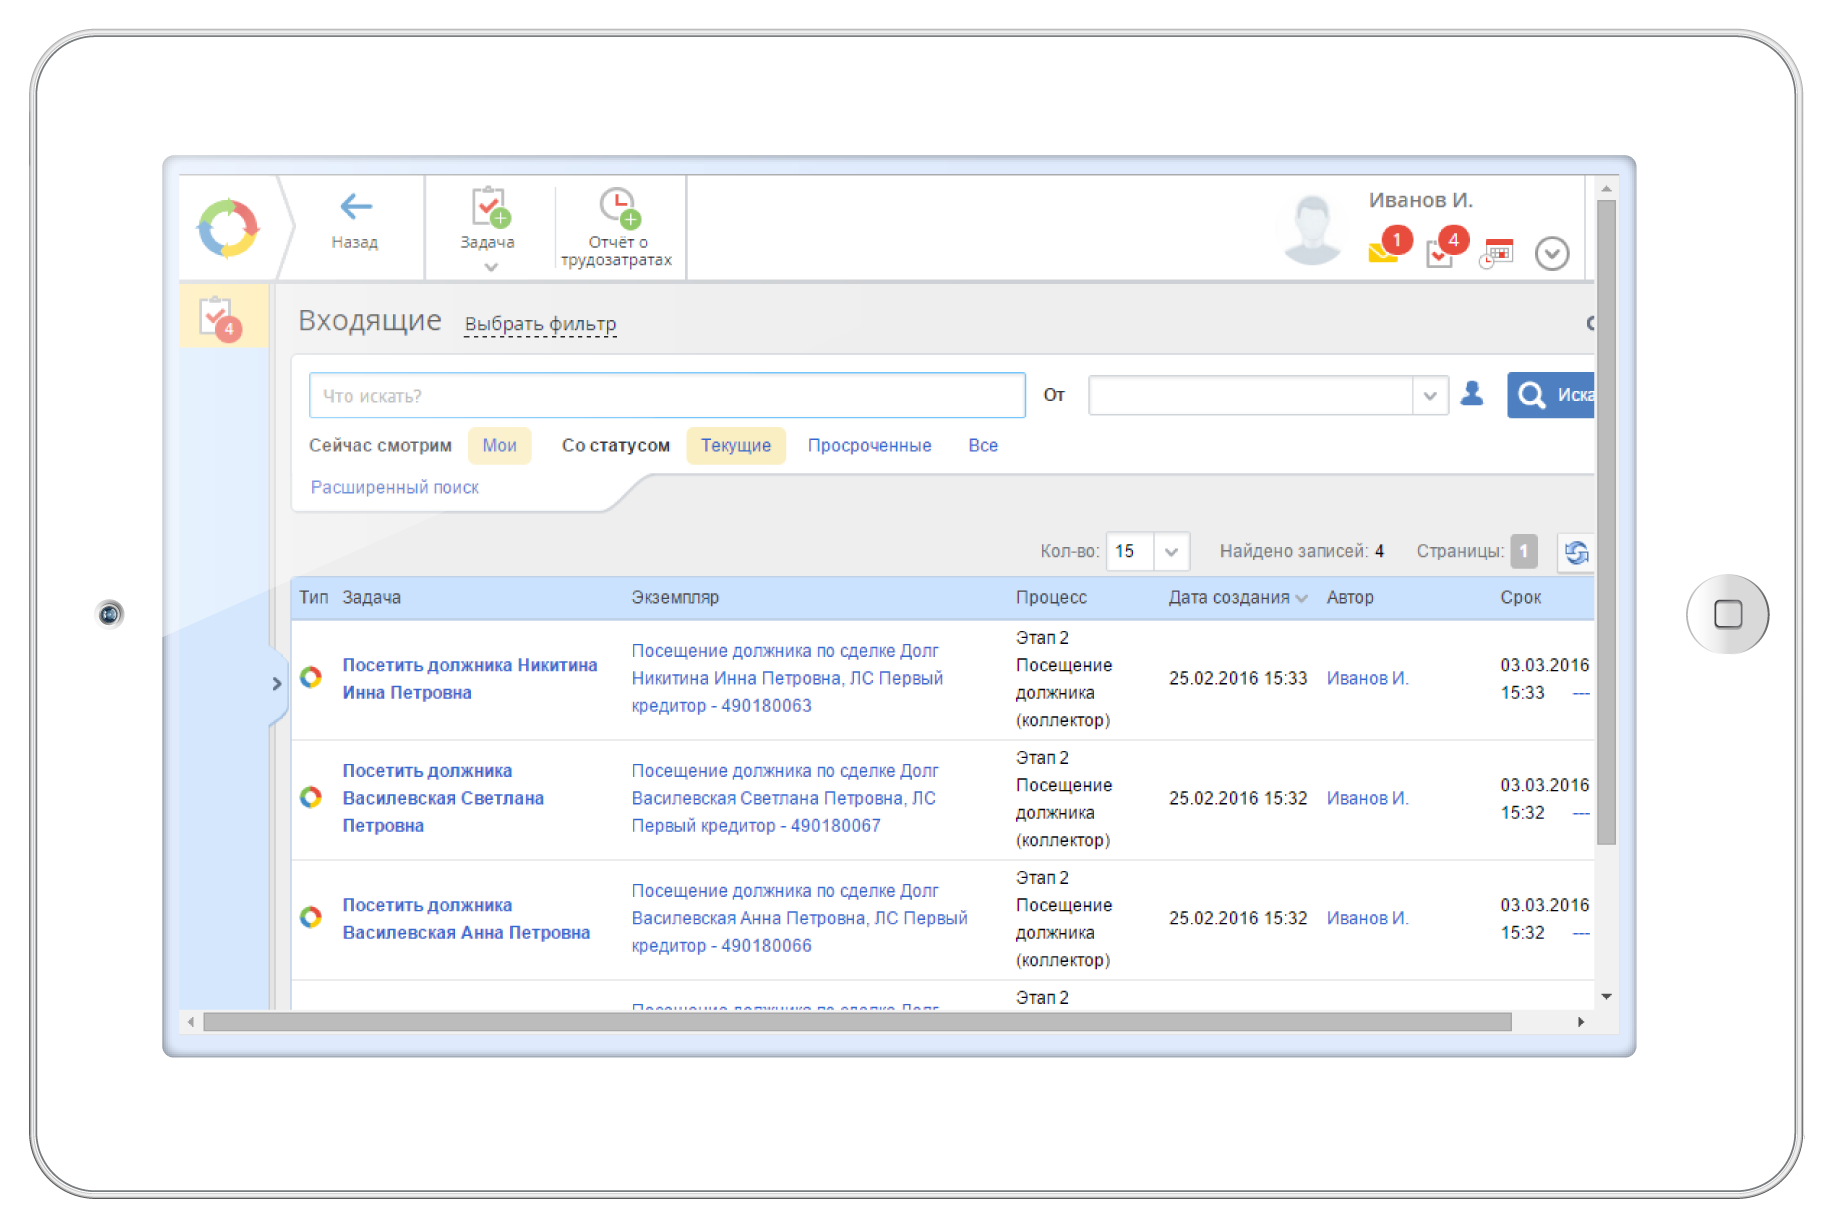Click the Задача create task icon

coord(489,208)
